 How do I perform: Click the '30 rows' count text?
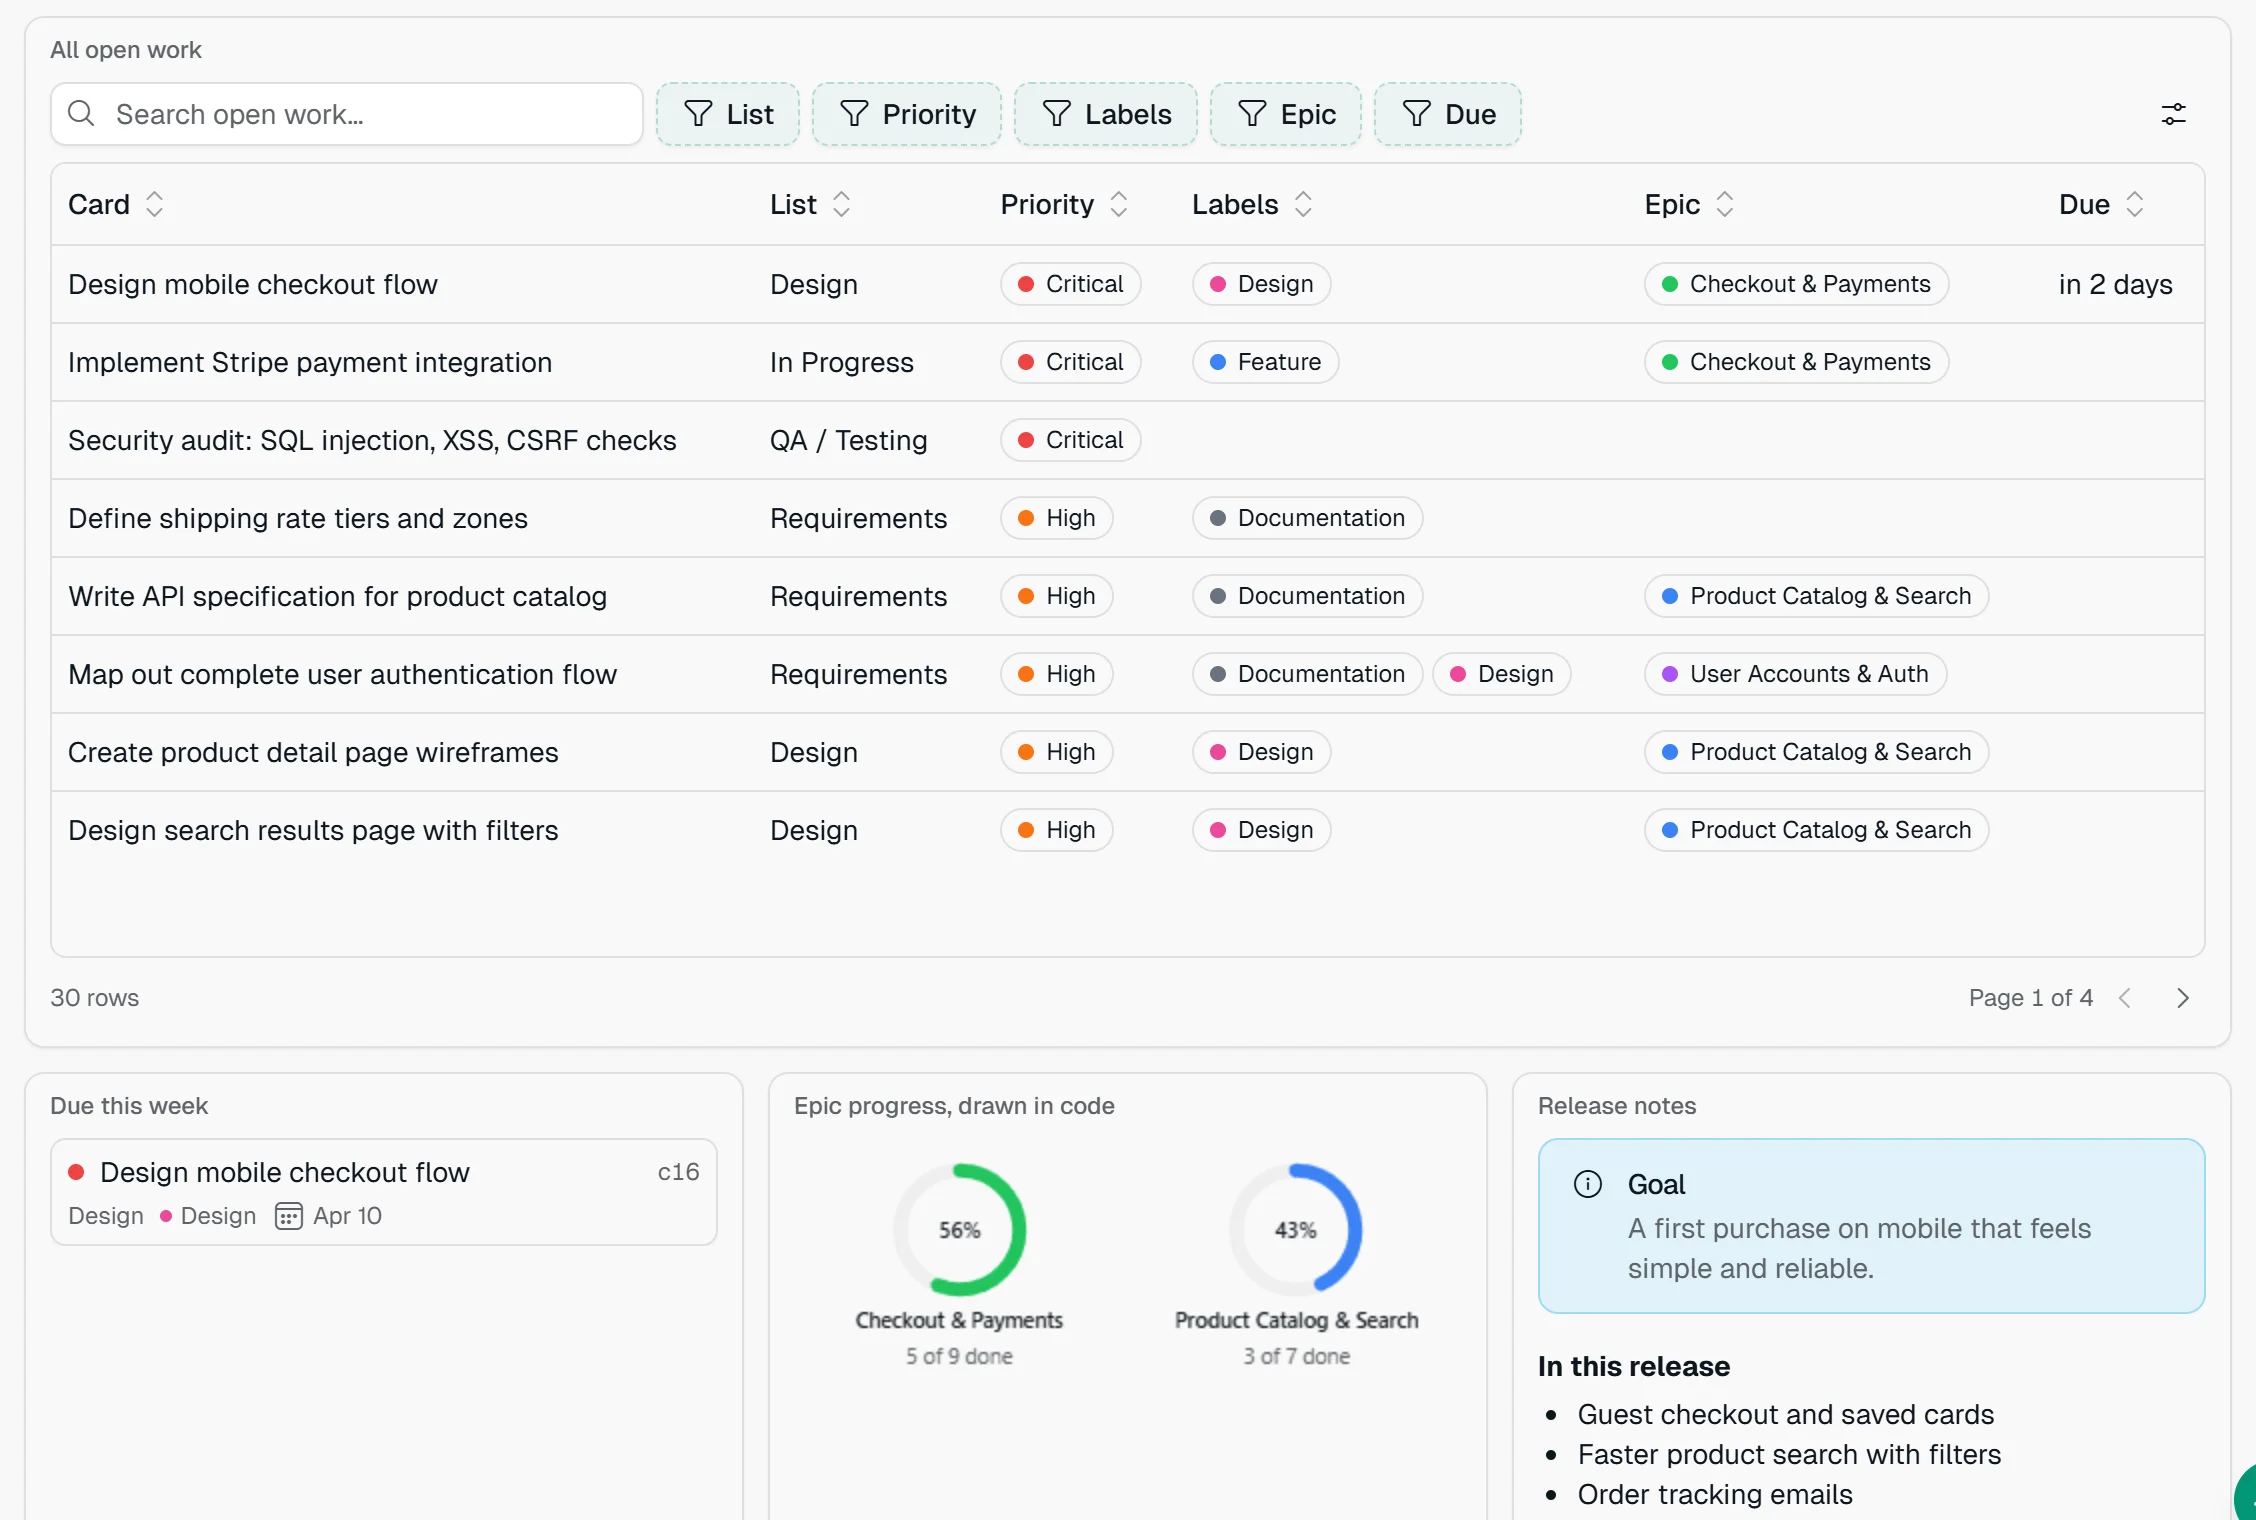(x=95, y=998)
